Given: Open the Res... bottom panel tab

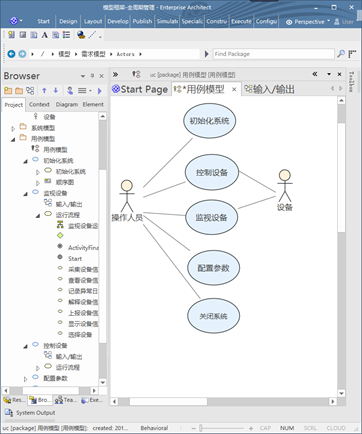Looking at the screenshot, I should coord(14,400).
